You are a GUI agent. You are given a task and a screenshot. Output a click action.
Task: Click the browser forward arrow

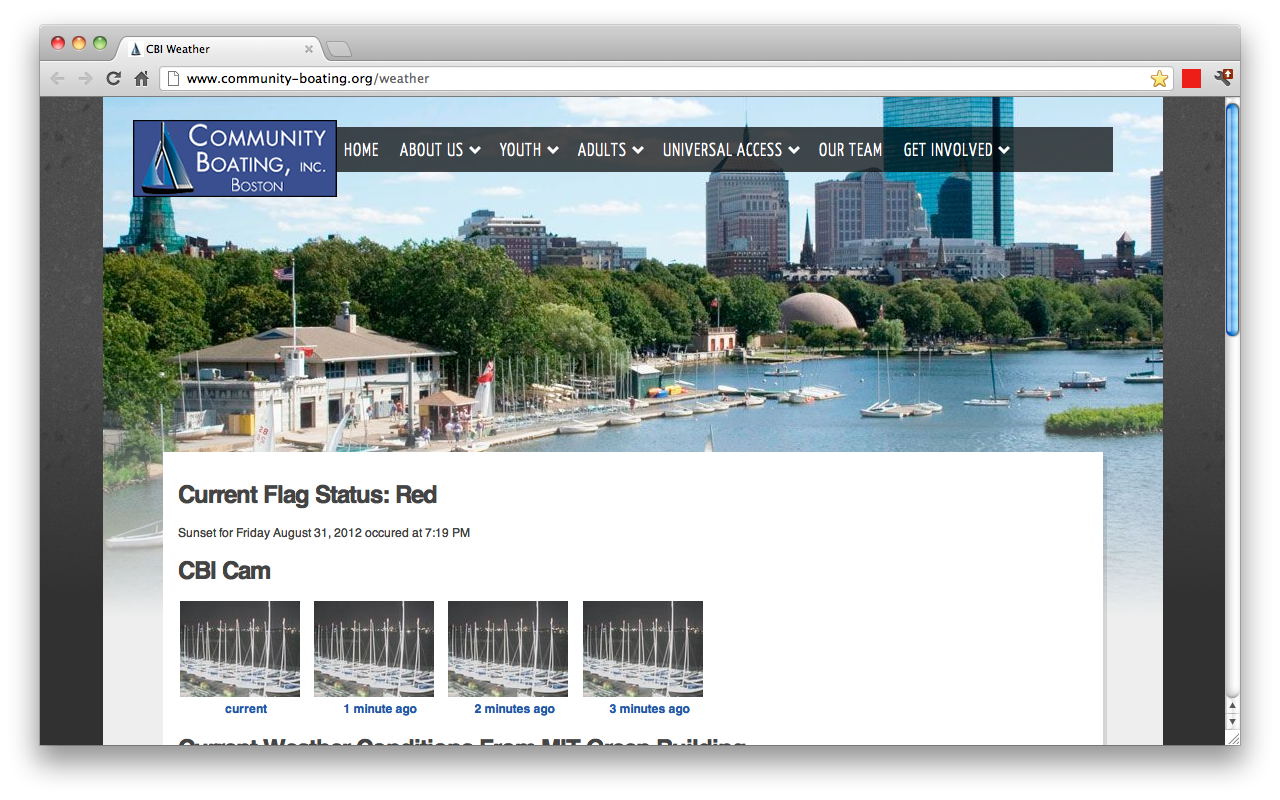tap(86, 79)
